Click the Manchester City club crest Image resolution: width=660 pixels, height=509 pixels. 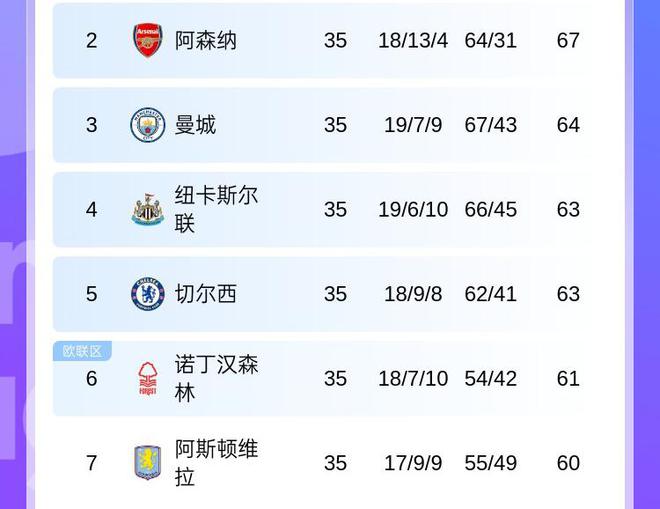click(148, 125)
